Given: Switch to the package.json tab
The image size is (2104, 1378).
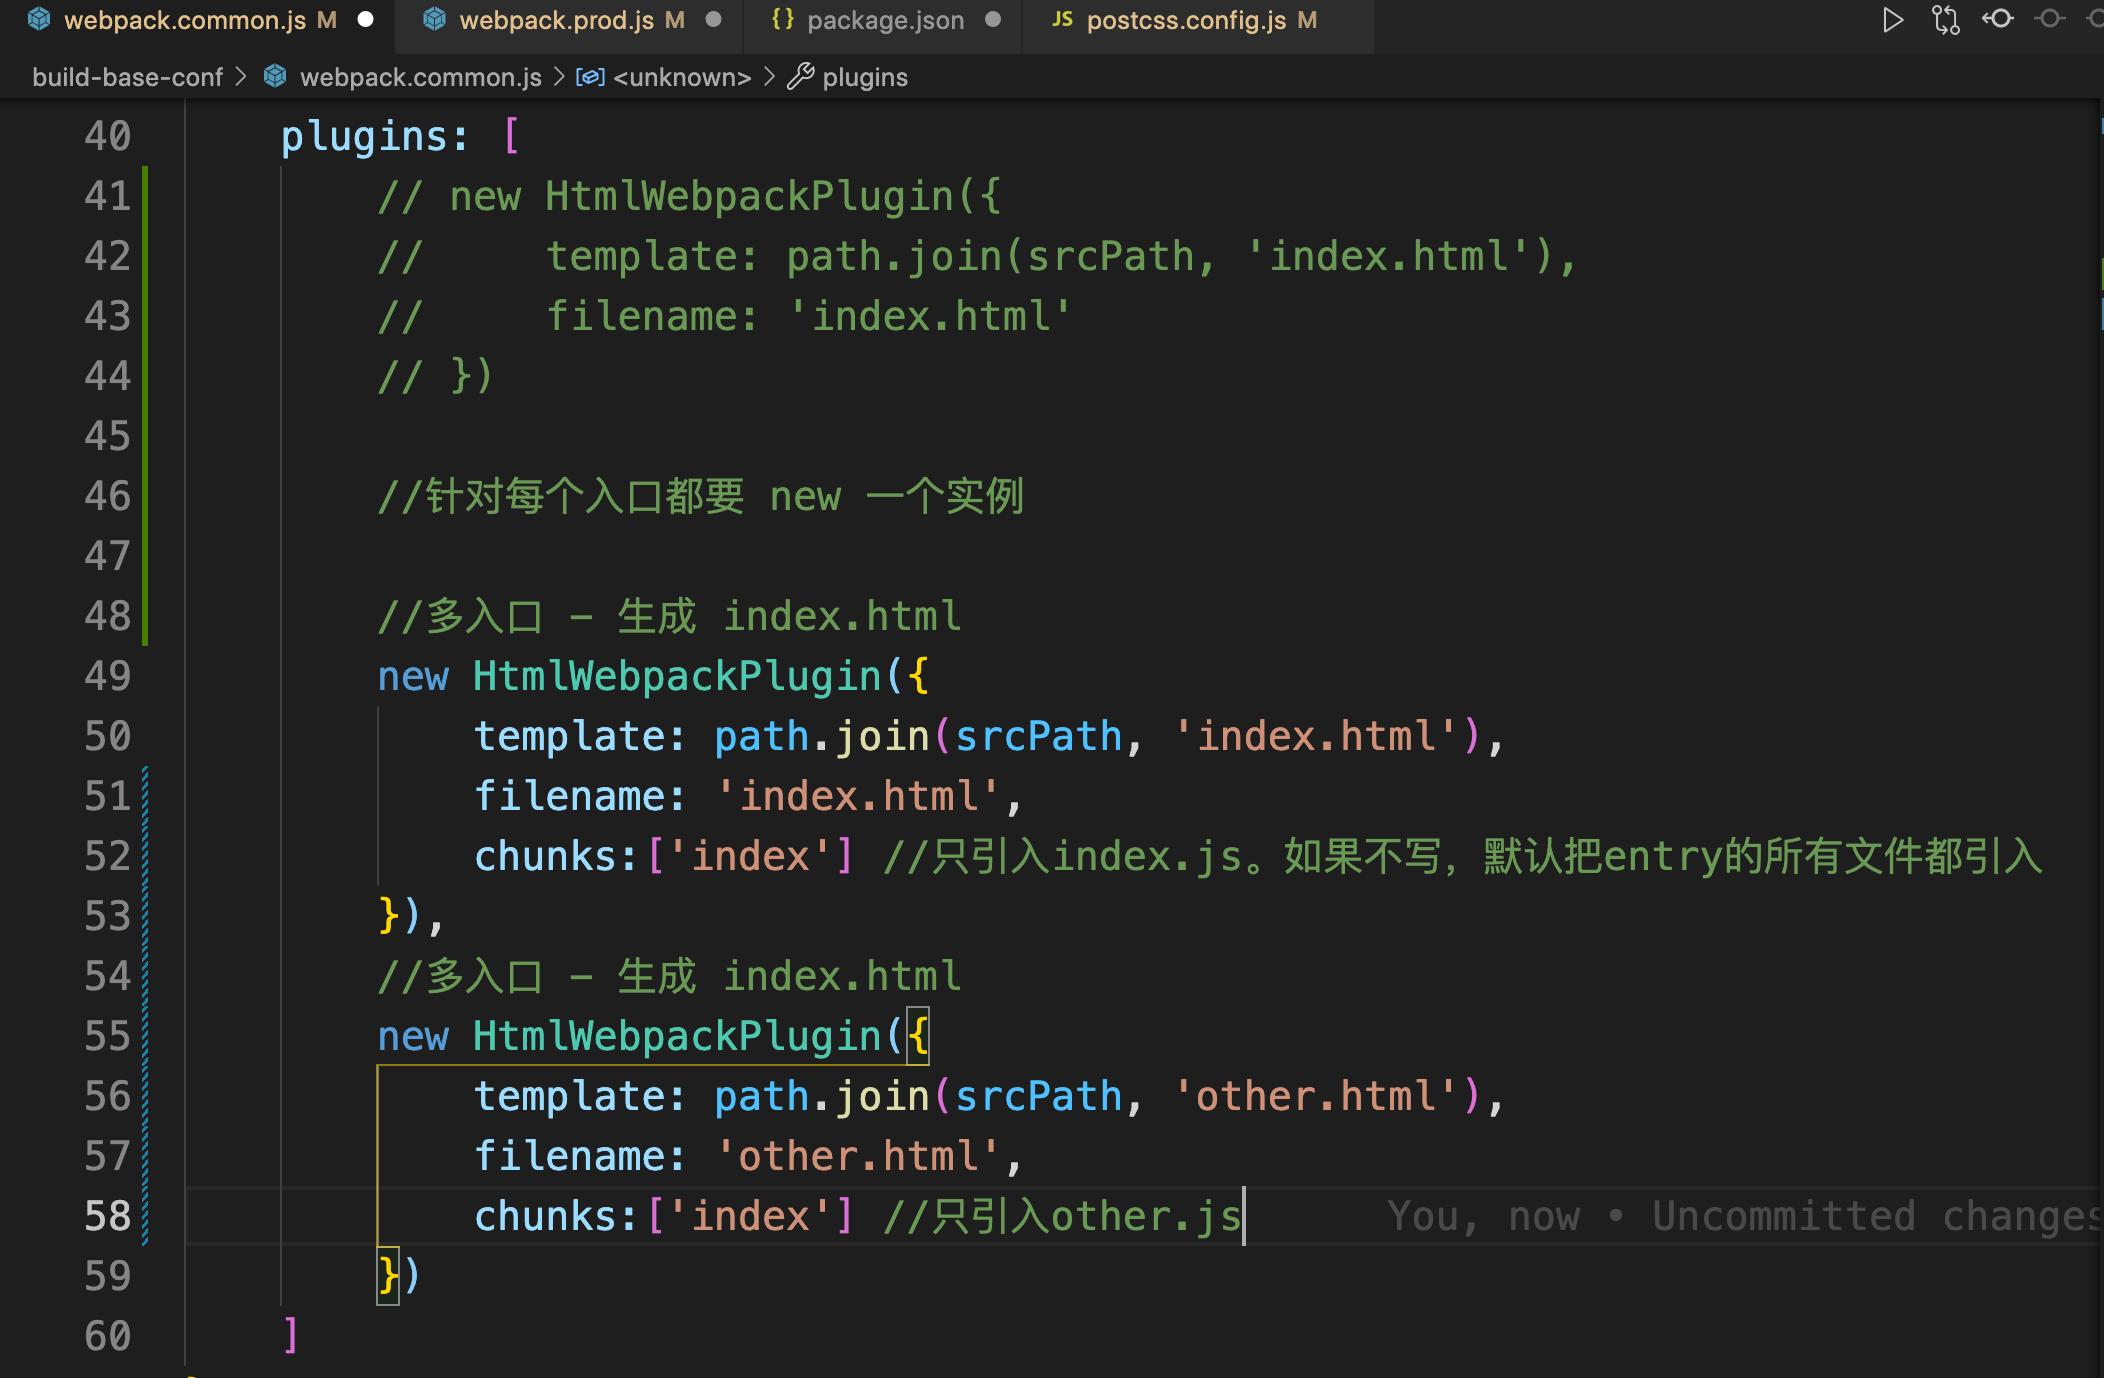Looking at the screenshot, I should [x=884, y=19].
